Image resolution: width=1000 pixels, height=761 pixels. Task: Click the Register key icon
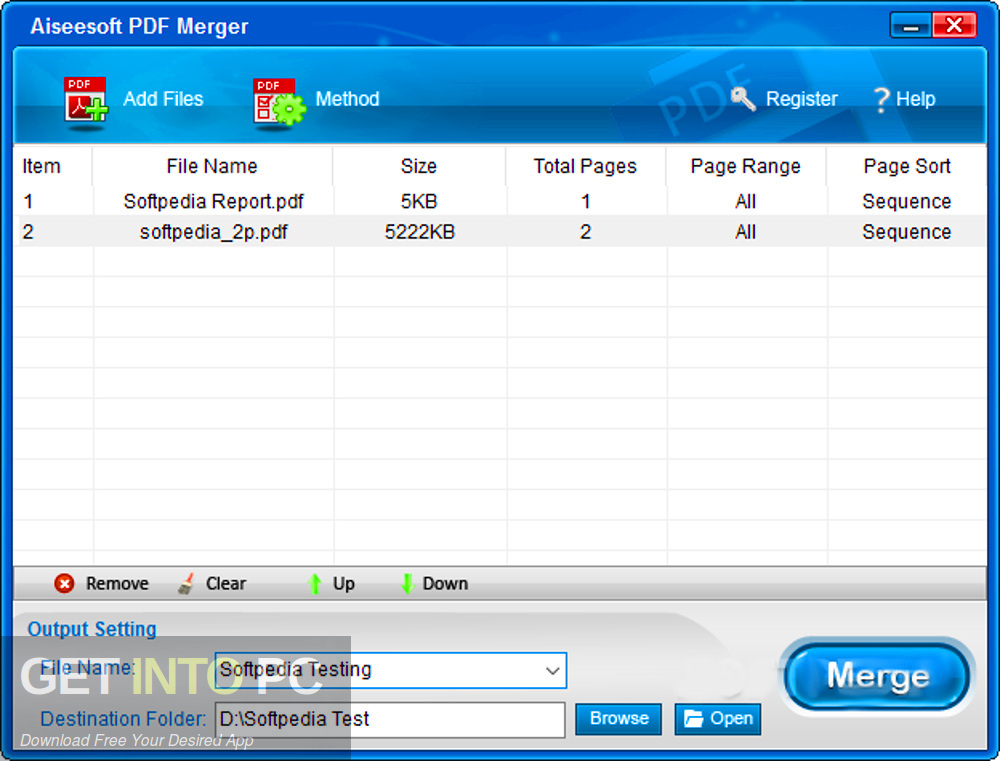click(743, 99)
